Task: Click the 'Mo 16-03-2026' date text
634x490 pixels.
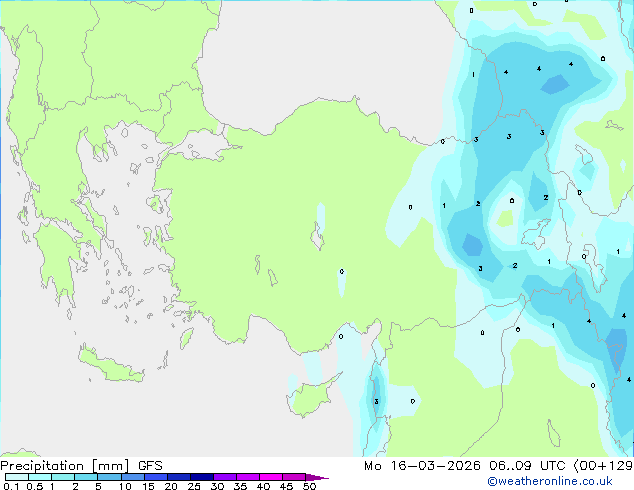Action: (422, 466)
